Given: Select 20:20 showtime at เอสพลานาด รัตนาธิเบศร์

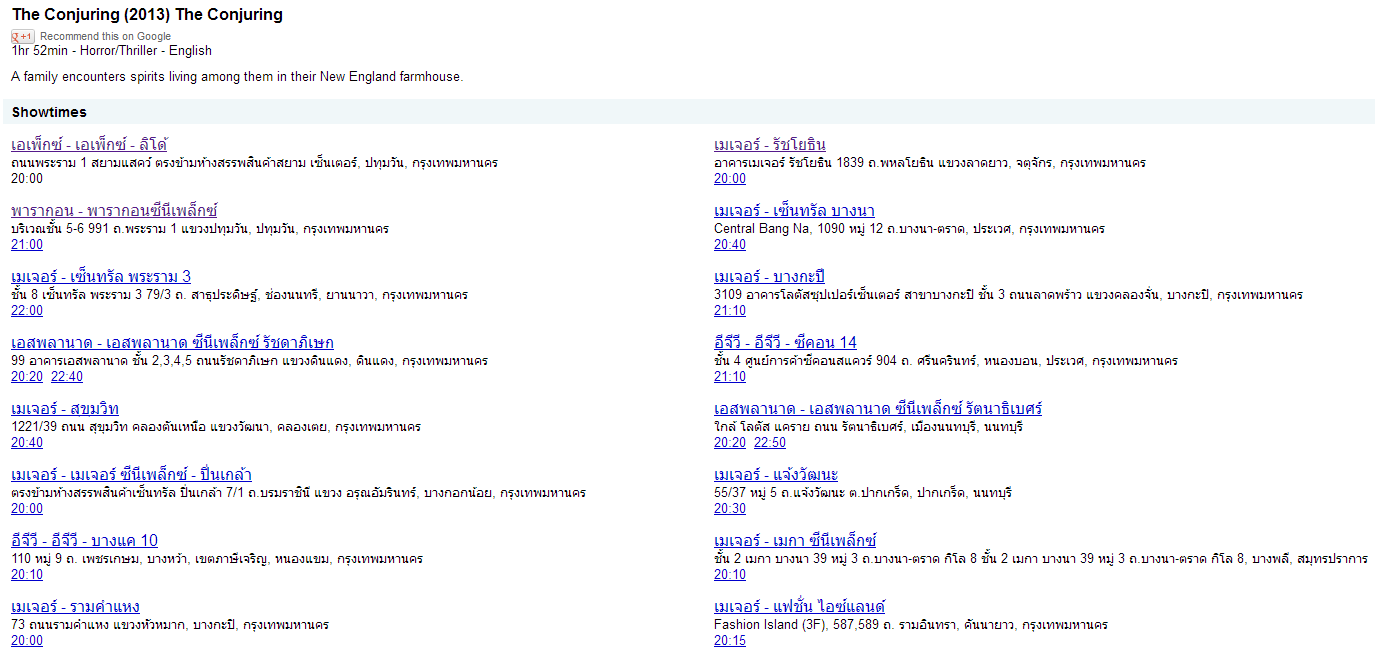Looking at the screenshot, I should 730,442.
